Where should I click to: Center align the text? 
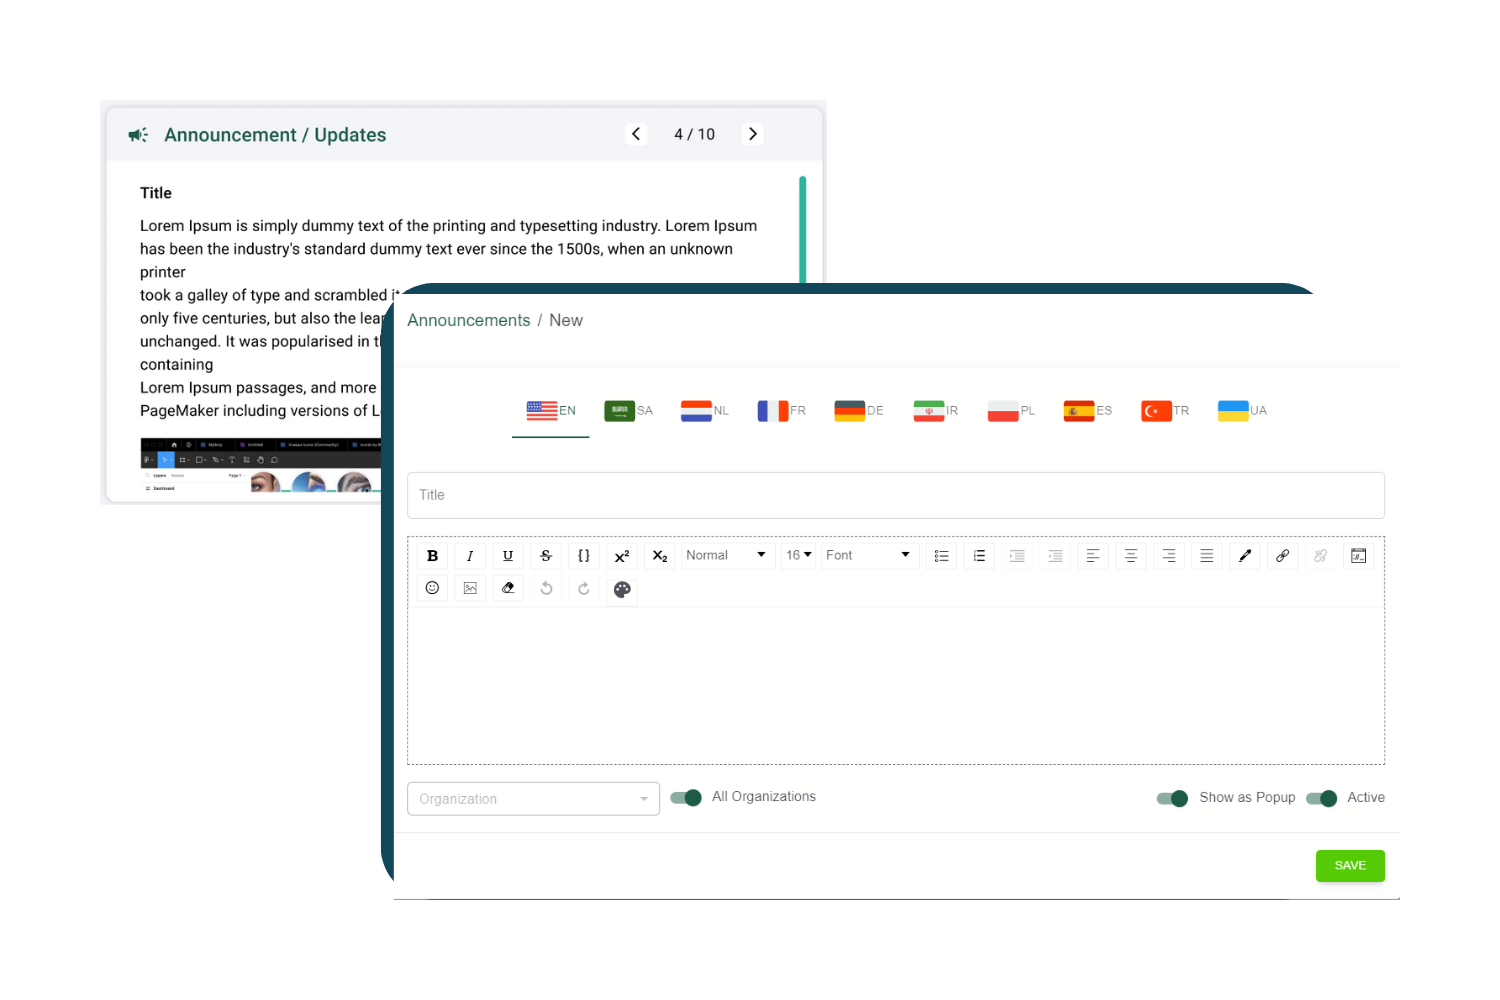tap(1131, 556)
